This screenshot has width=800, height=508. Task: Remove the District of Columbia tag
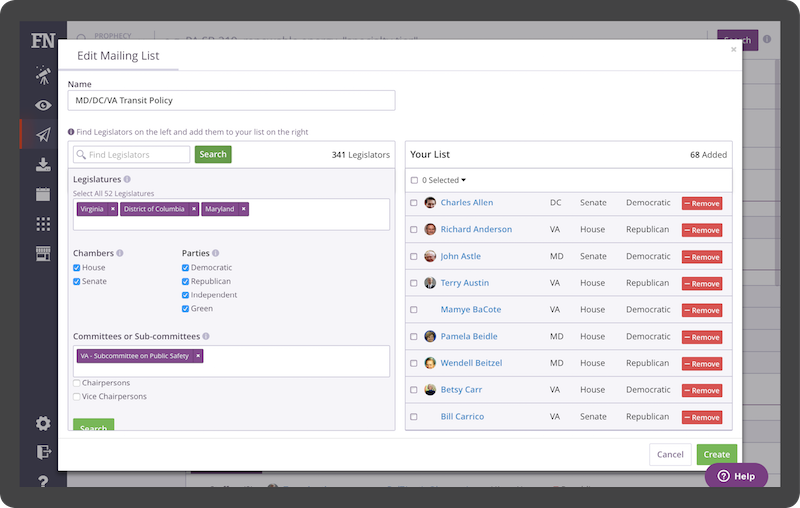(x=194, y=209)
